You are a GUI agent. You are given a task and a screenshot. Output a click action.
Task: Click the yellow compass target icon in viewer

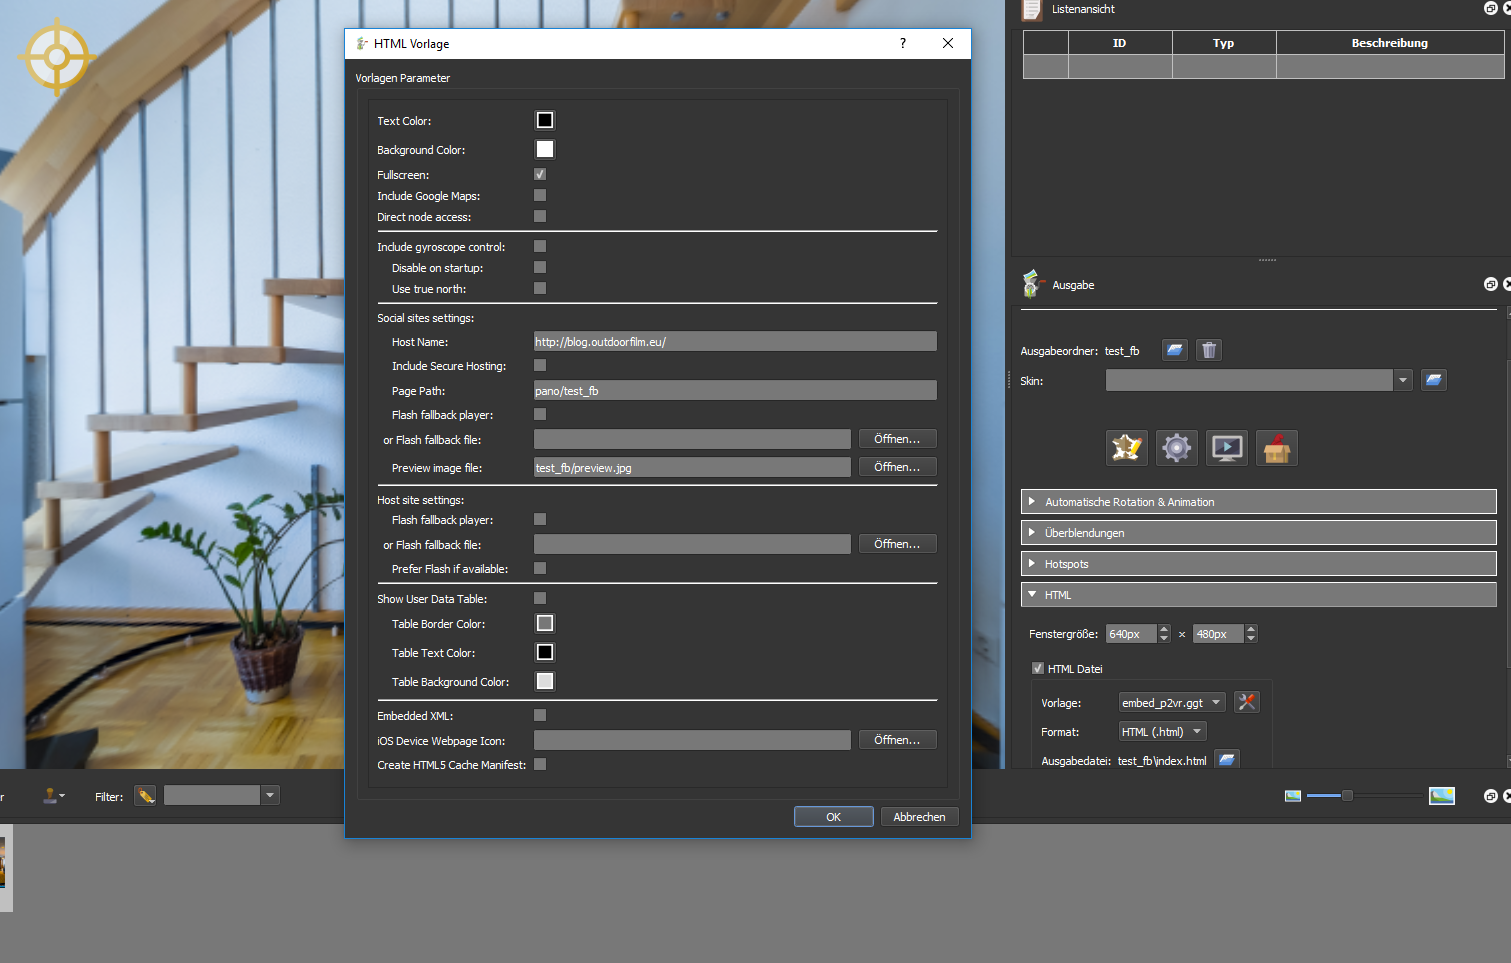pos(57,56)
